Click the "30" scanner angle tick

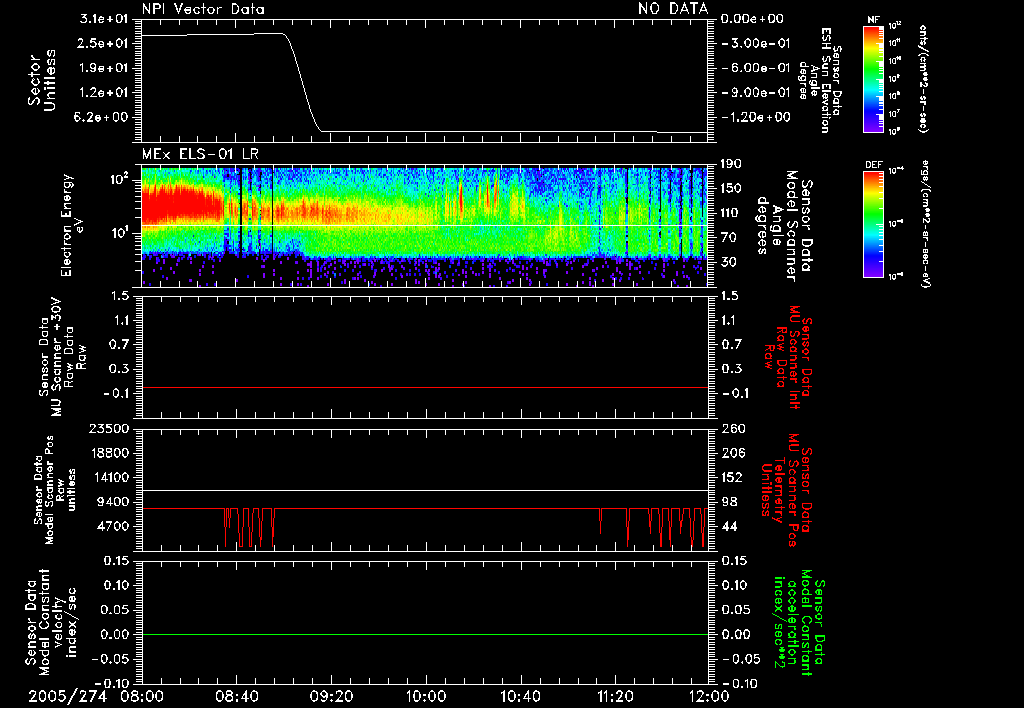pyautogui.click(x=728, y=262)
